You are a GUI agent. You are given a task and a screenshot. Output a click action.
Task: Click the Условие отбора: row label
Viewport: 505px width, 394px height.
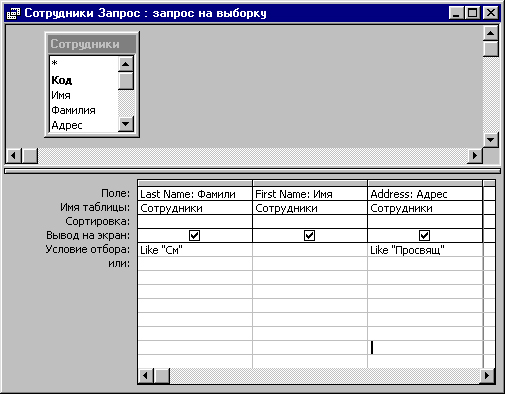click(x=88, y=249)
